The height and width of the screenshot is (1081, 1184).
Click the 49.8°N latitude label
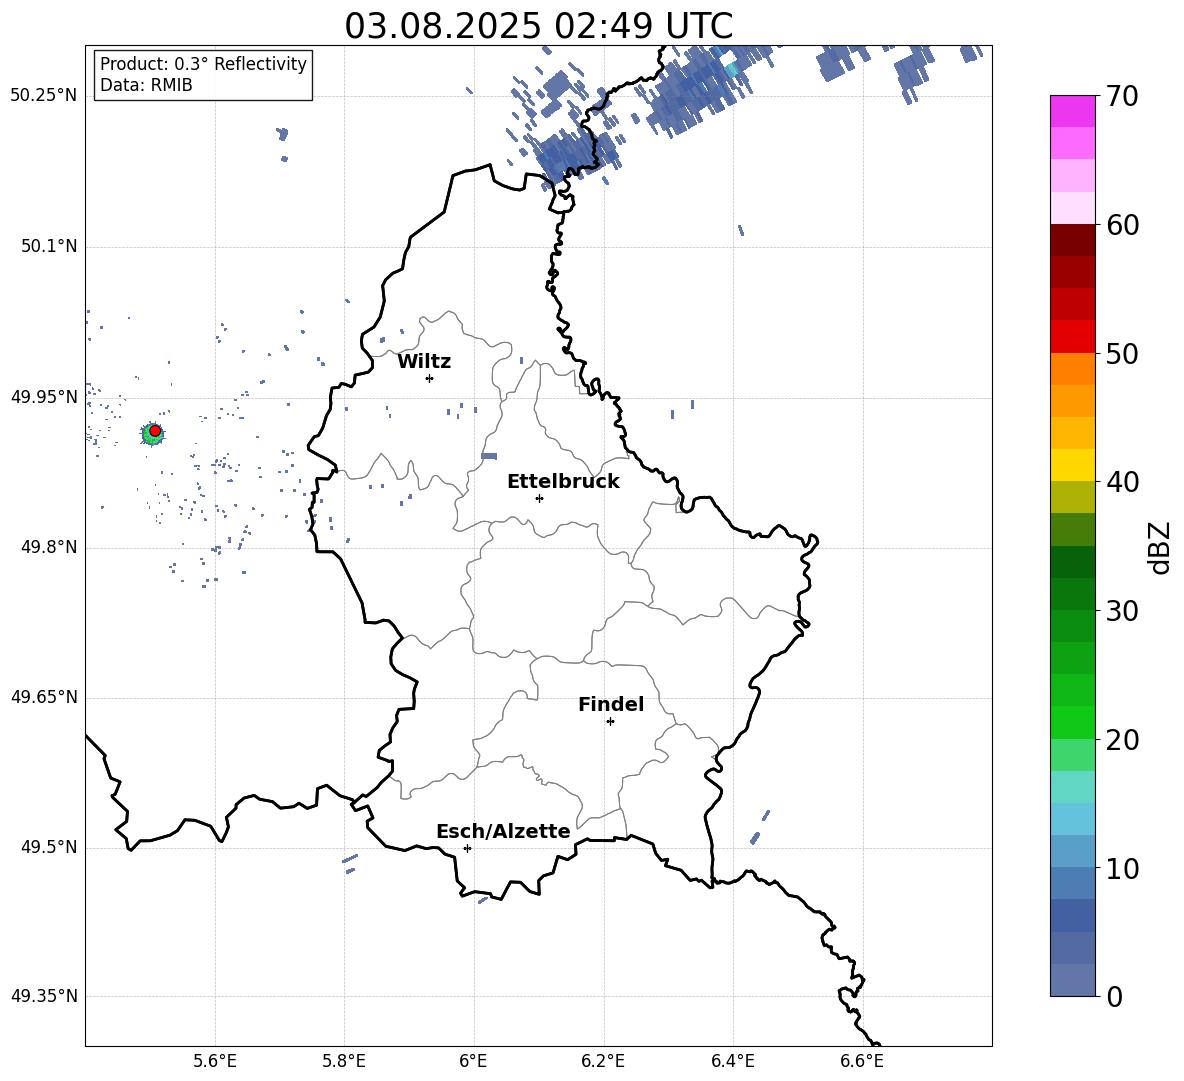click(49, 547)
